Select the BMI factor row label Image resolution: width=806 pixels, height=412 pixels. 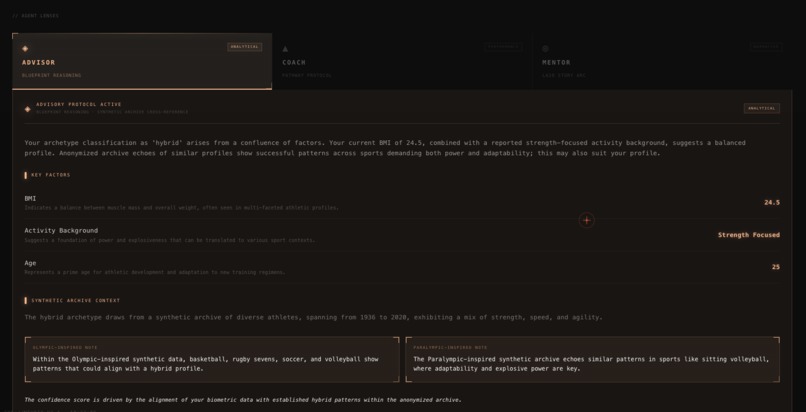(x=30, y=198)
